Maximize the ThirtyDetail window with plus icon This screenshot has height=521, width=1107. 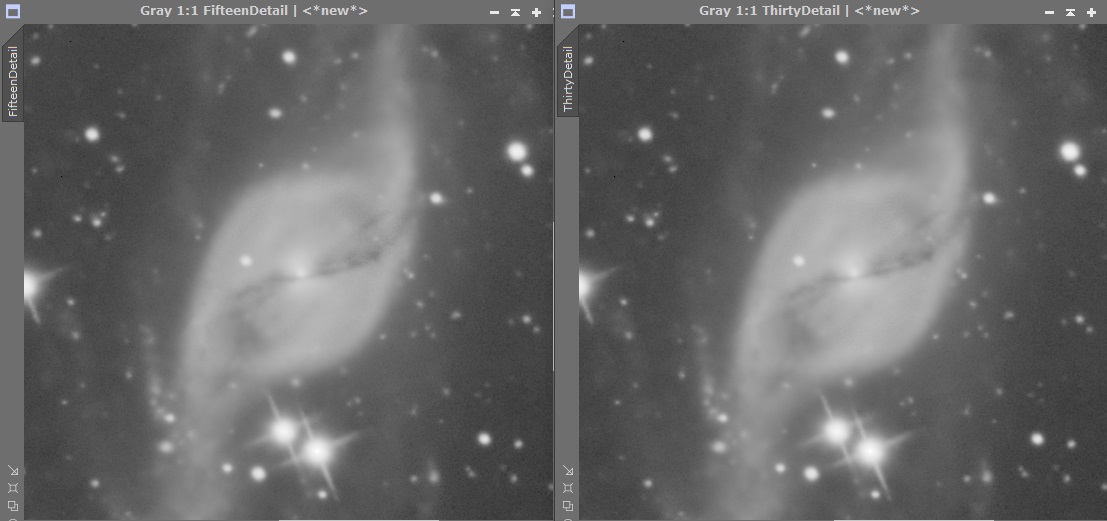(1091, 12)
